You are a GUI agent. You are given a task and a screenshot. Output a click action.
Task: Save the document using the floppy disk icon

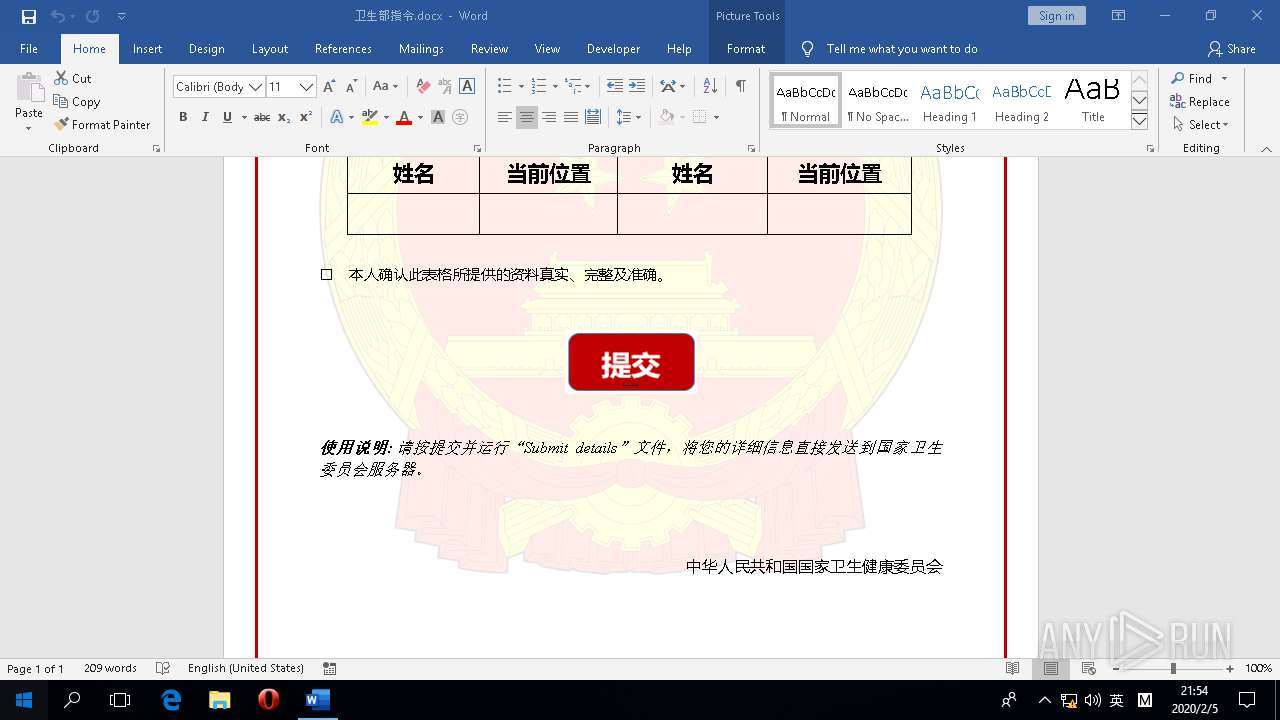(29, 16)
